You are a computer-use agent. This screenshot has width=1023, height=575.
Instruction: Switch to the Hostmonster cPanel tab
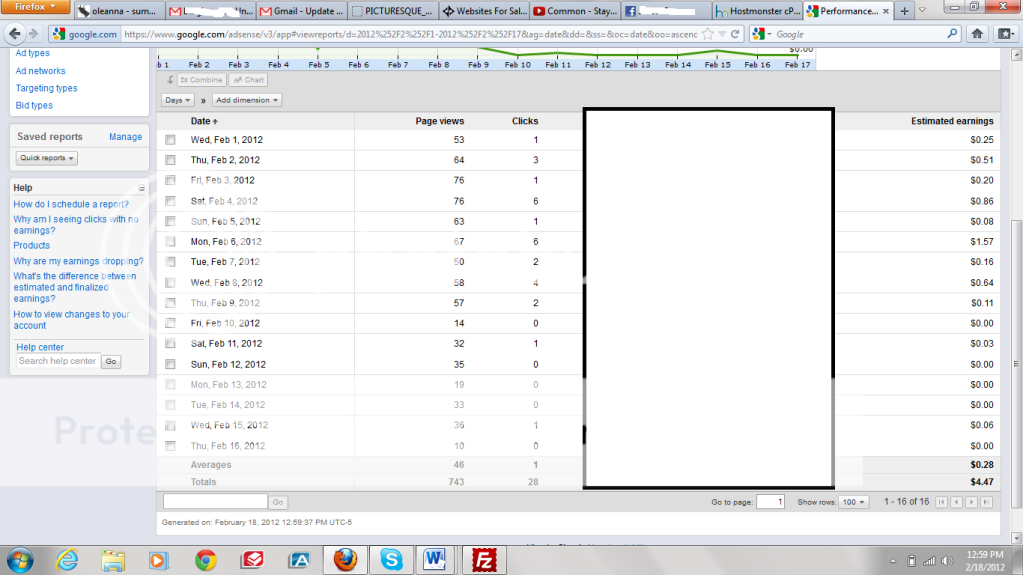(x=757, y=11)
